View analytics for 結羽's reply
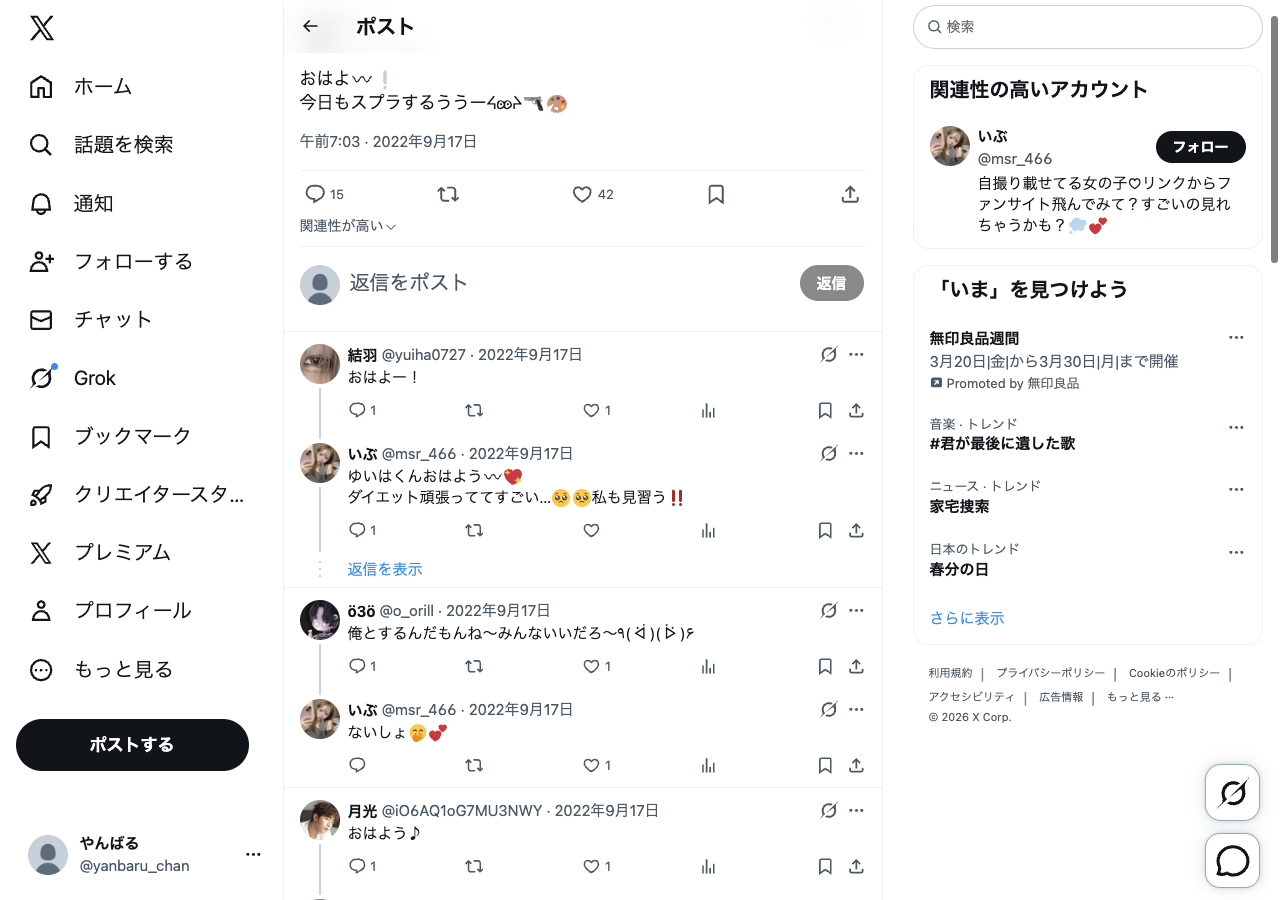The image size is (1280, 900). 708,410
